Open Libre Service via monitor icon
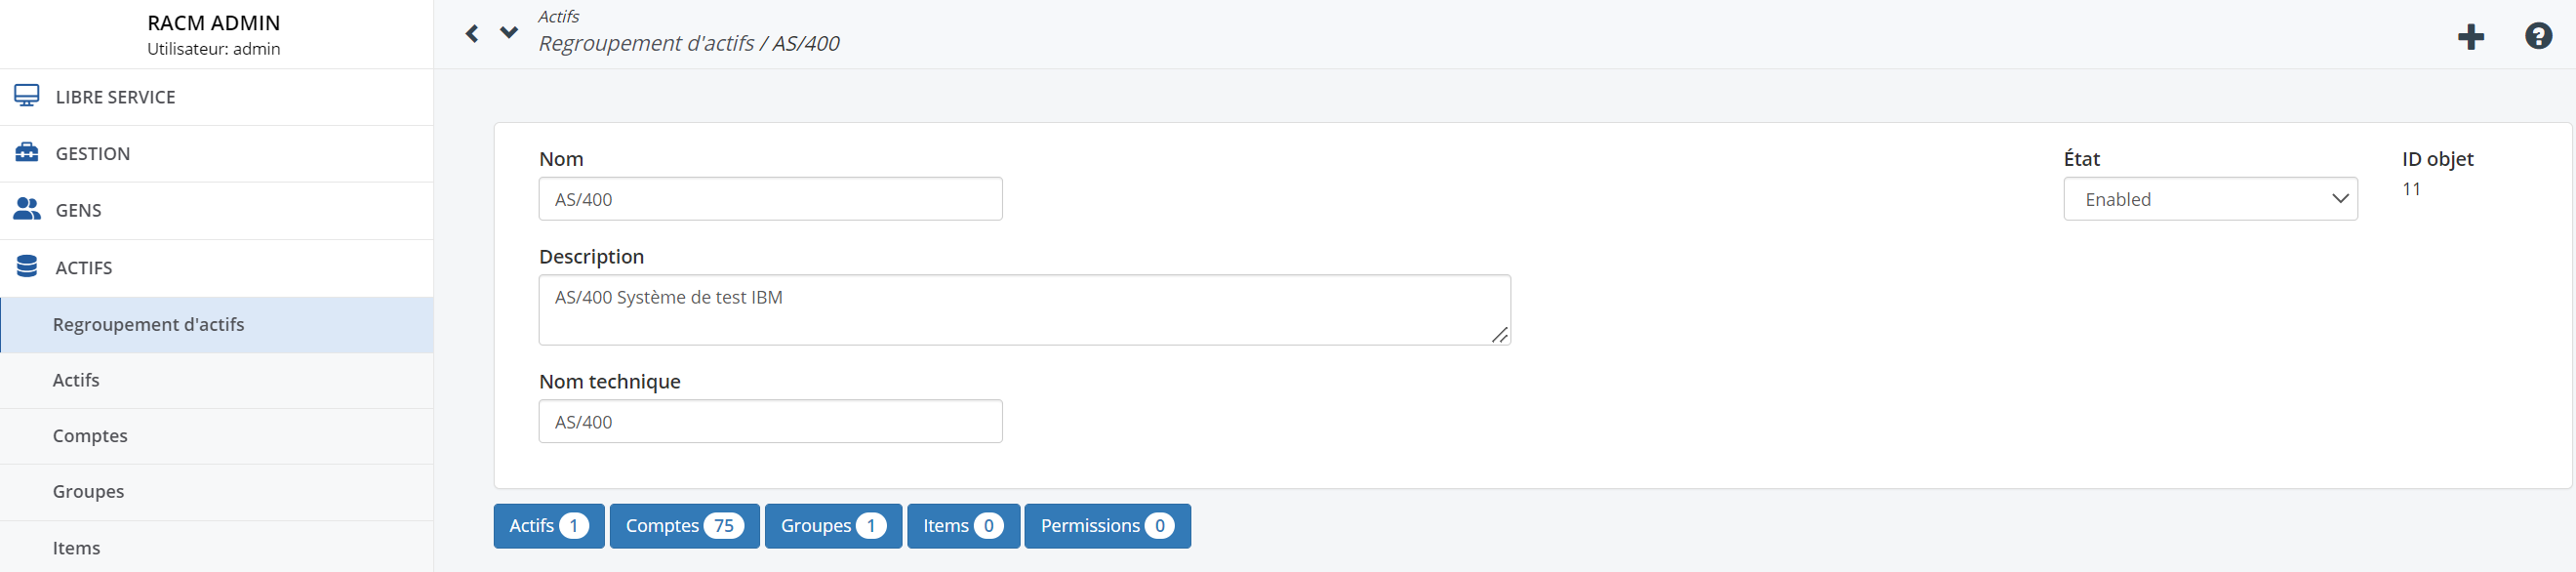 pyautogui.click(x=27, y=96)
